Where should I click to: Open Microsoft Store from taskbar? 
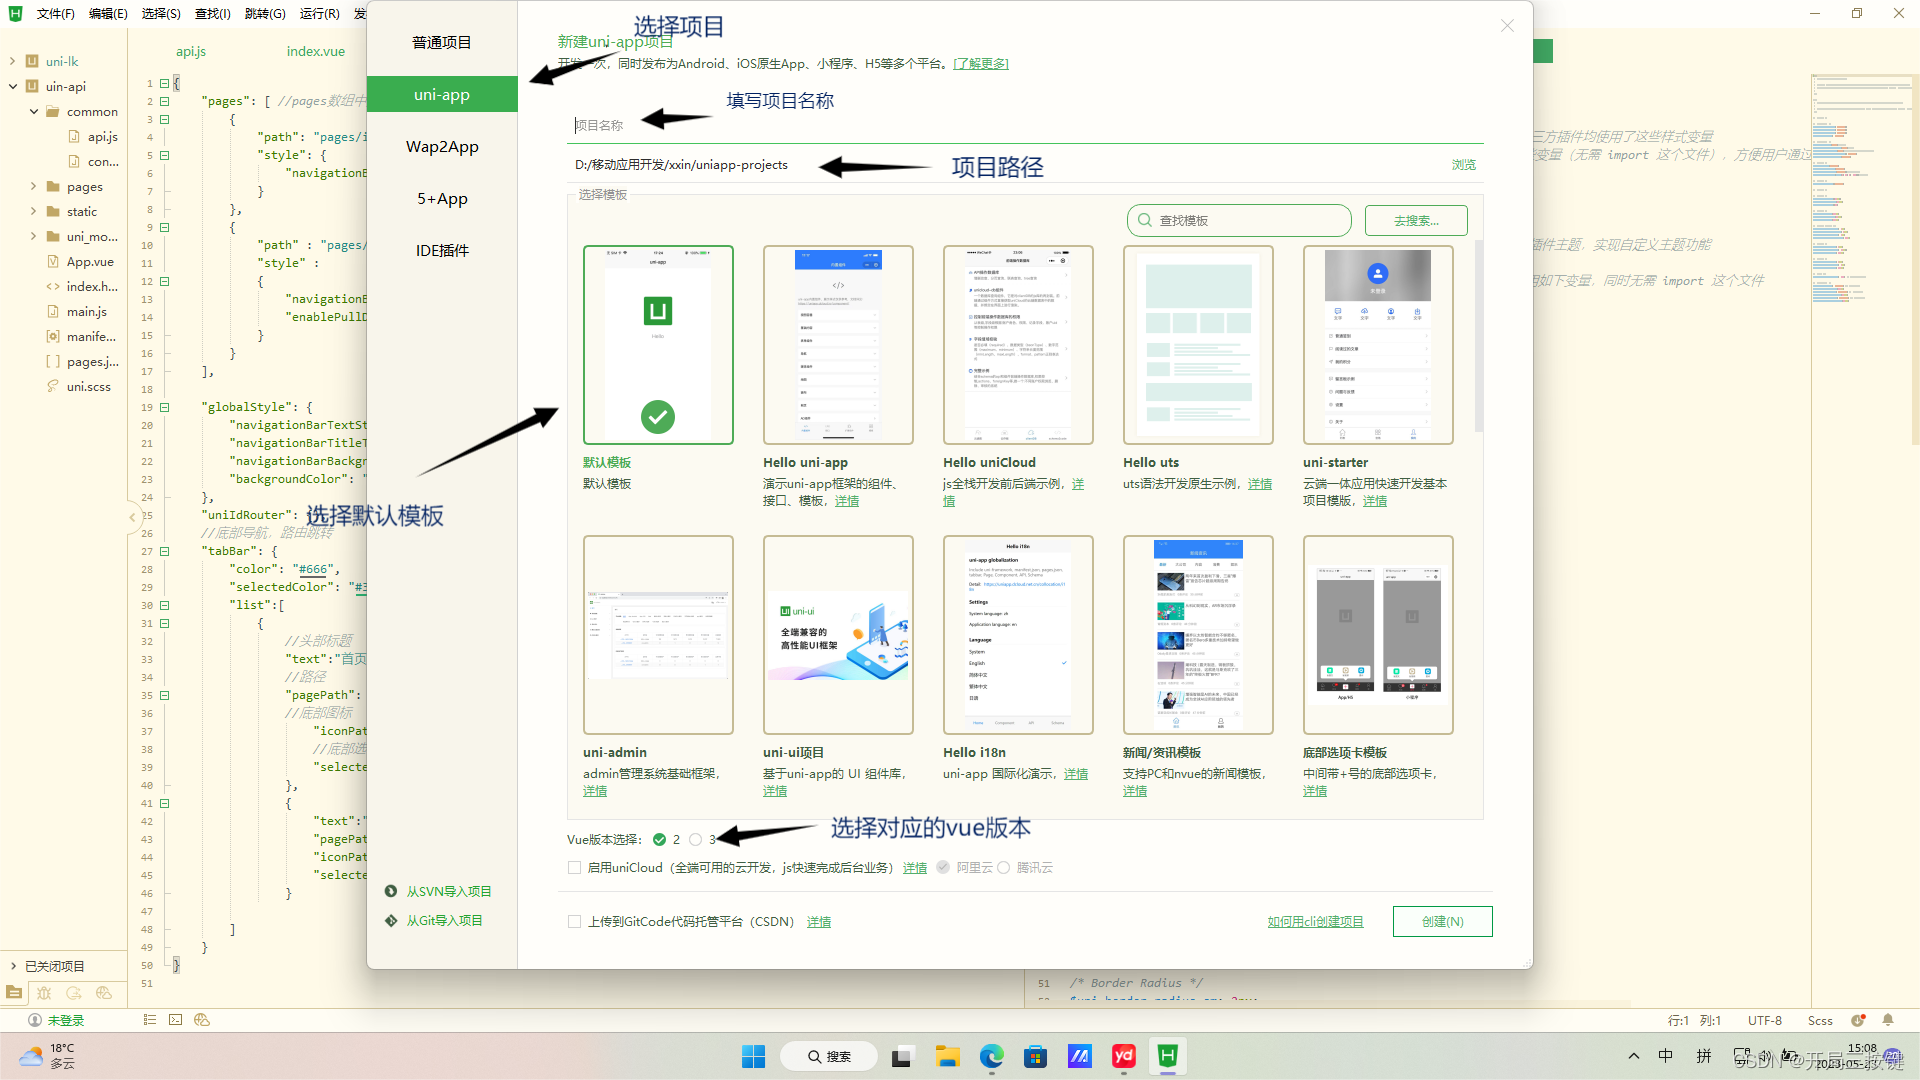click(1036, 1056)
